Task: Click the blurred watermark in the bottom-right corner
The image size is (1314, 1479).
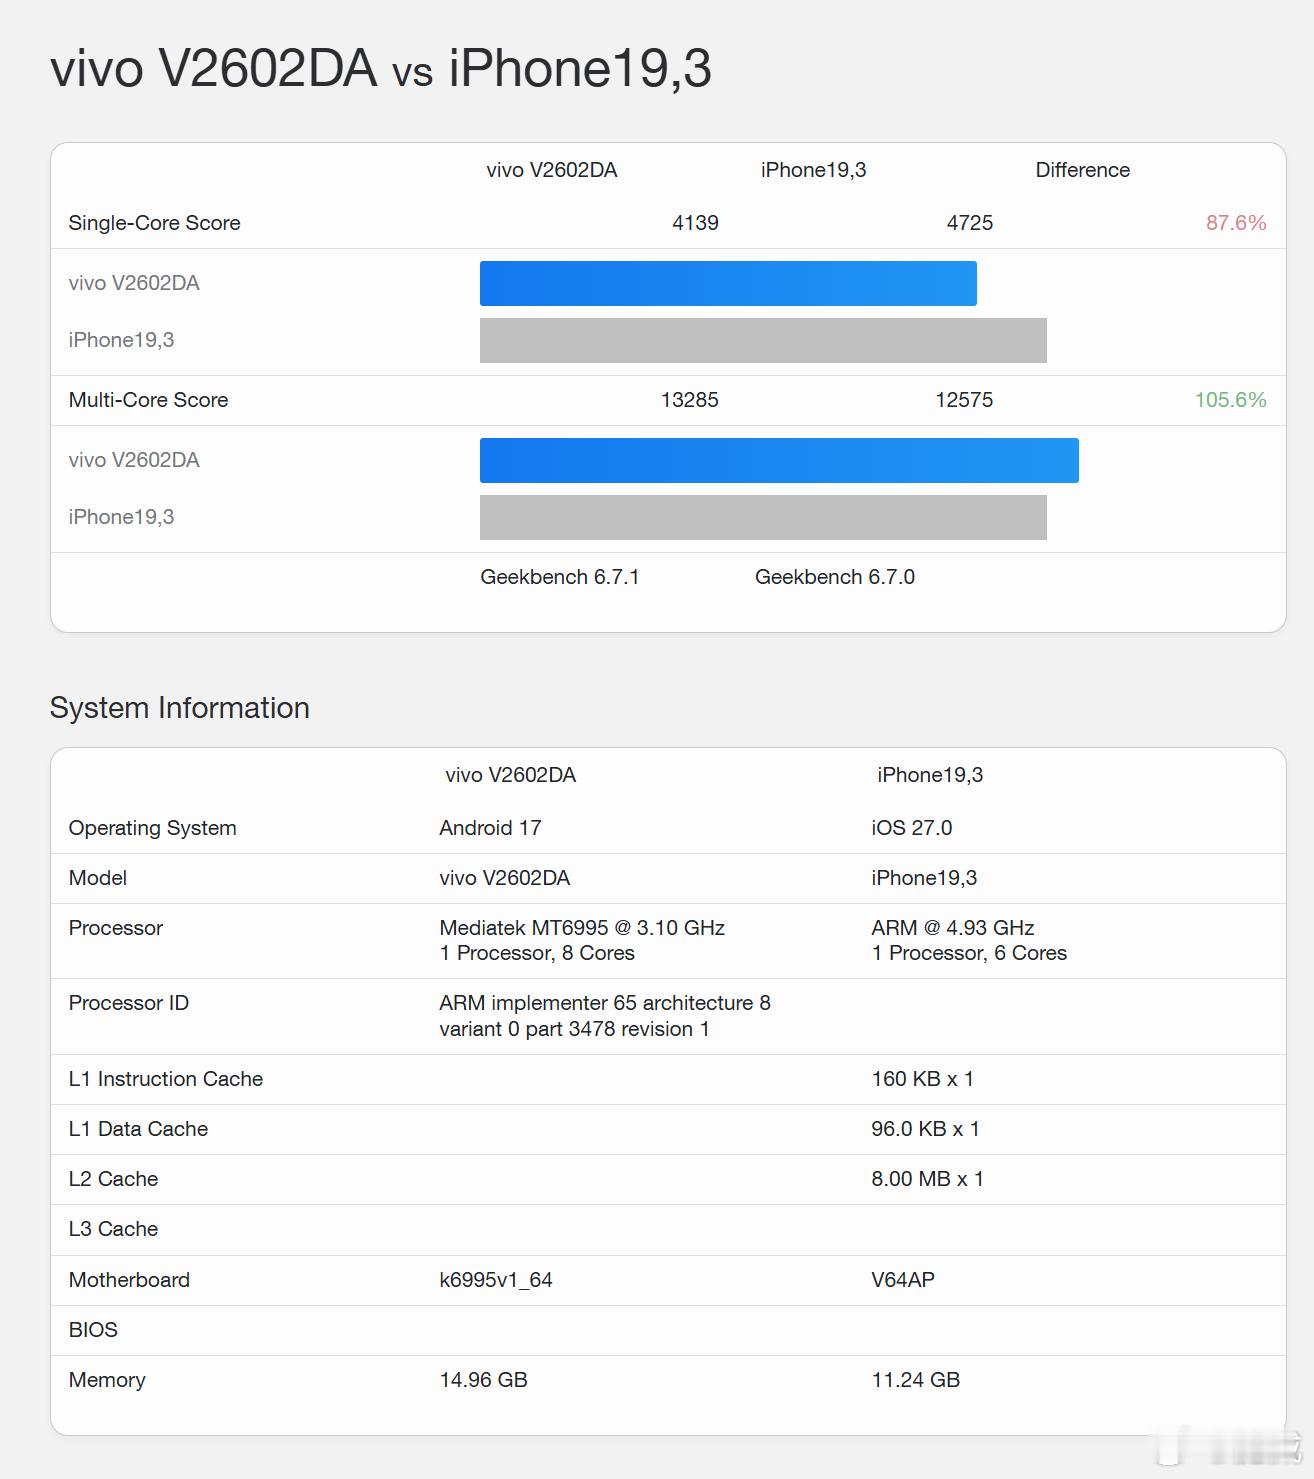Action: pyautogui.click(x=1230, y=1447)
